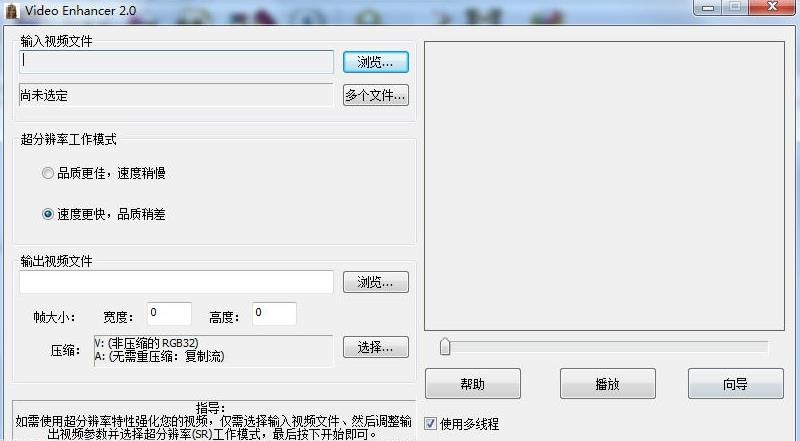Close the Video Enhancer window
Viewport: 800px width, 441px height.
pos(772,7)
